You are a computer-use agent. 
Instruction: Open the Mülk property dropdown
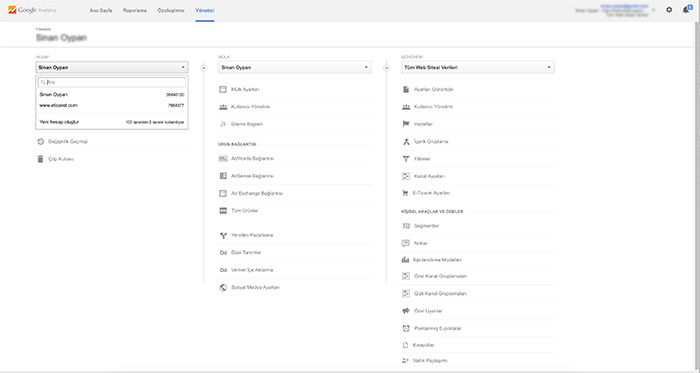pos(295,67)
